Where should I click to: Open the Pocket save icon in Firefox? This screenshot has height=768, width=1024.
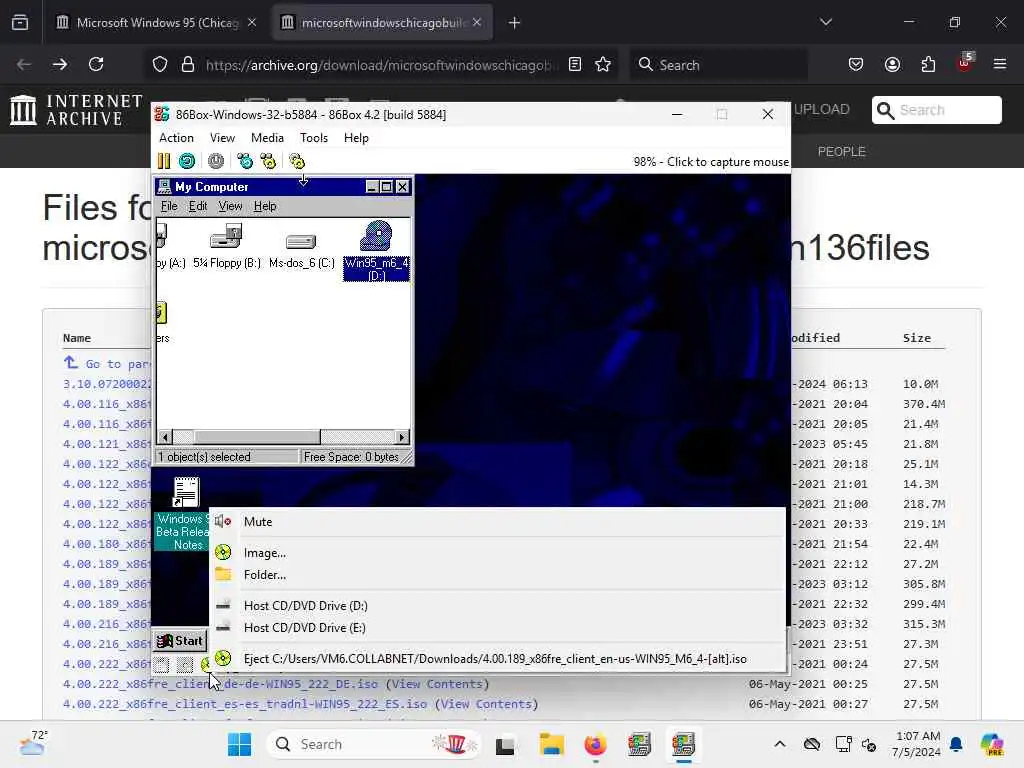click(856, 65)
